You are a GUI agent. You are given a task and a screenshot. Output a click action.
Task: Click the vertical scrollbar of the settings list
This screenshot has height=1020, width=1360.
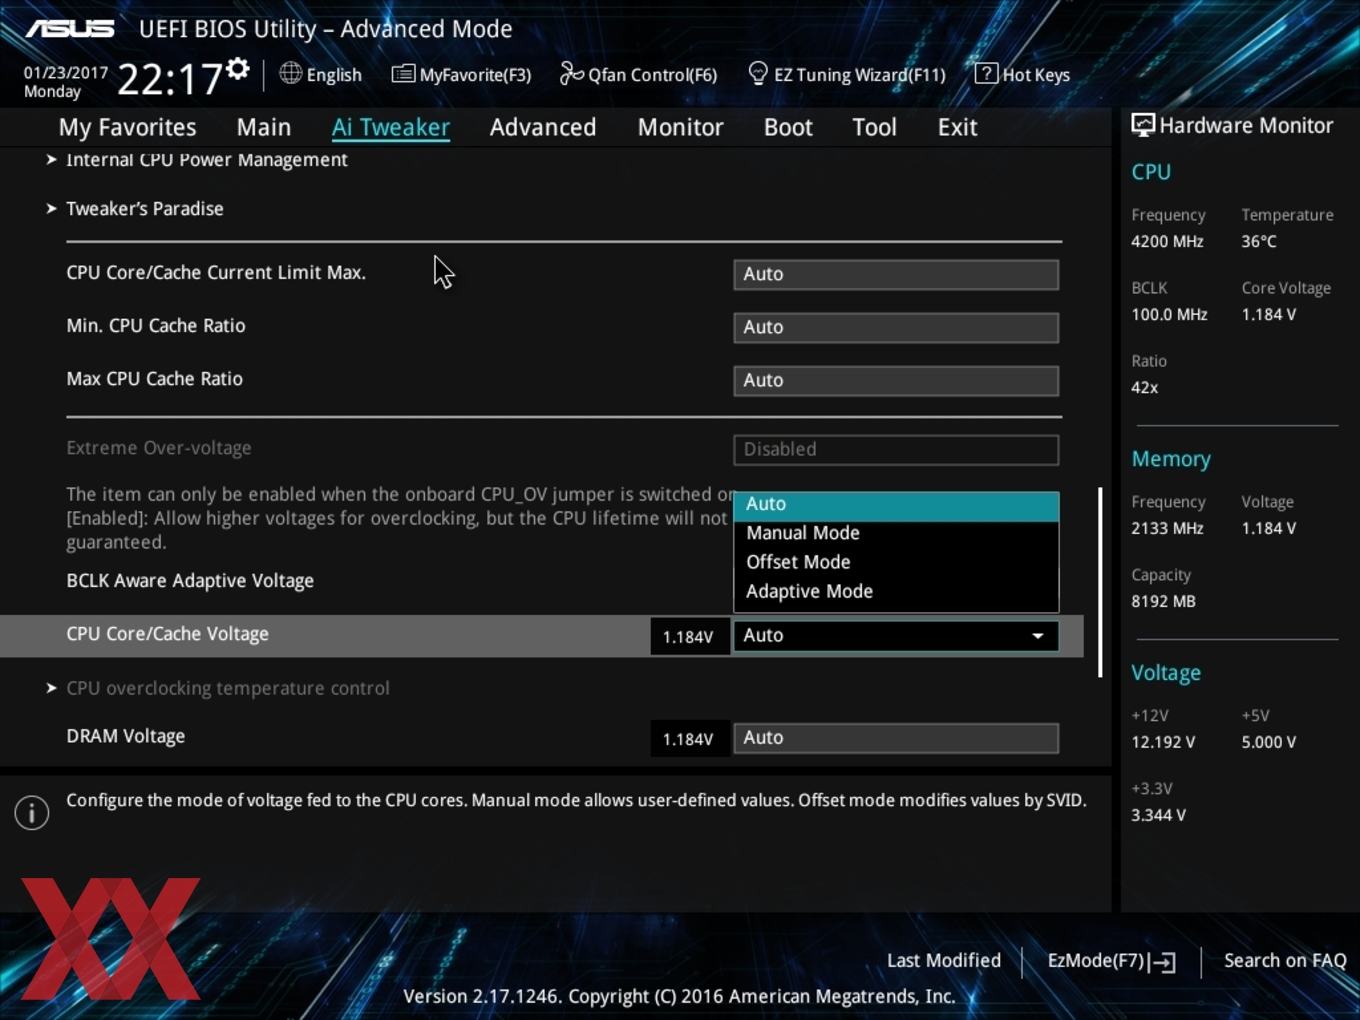click(x=1100, y=582)
